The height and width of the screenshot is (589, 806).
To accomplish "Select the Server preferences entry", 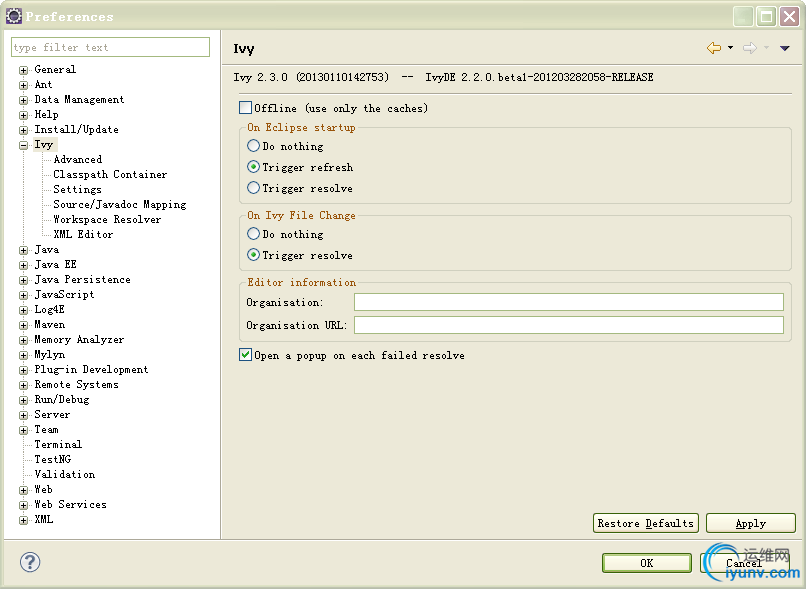I will pyautogui.click(x=52, y=414).
